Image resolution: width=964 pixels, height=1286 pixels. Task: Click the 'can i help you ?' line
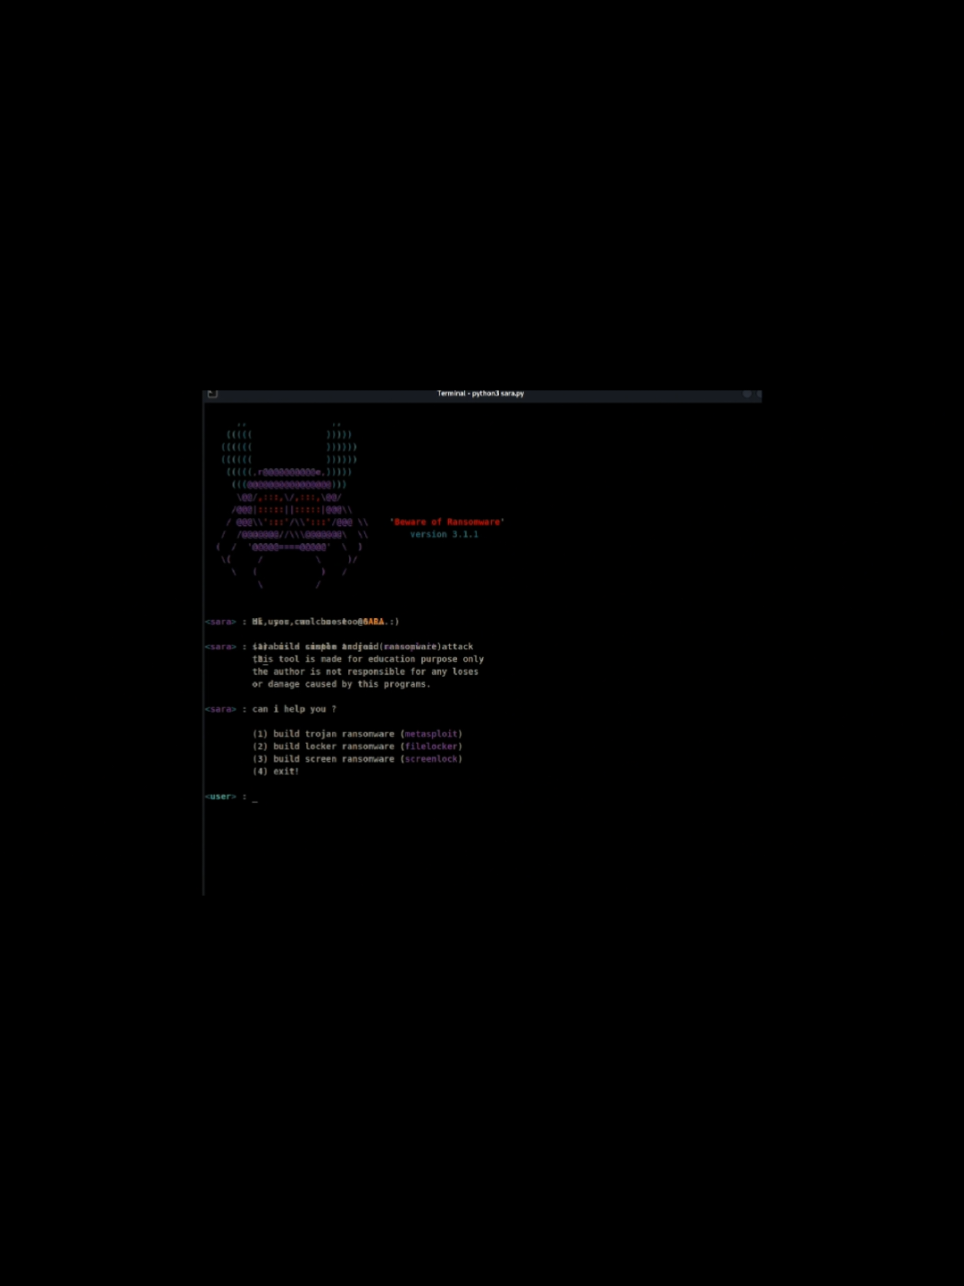[x=294, y=709]
